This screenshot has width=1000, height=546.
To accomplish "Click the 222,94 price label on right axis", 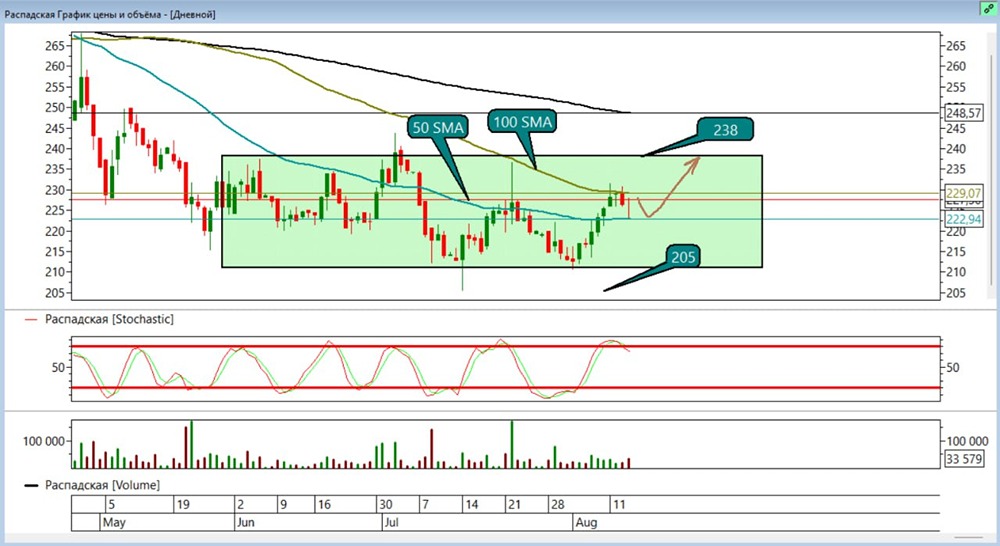I will tap(963, 219).
